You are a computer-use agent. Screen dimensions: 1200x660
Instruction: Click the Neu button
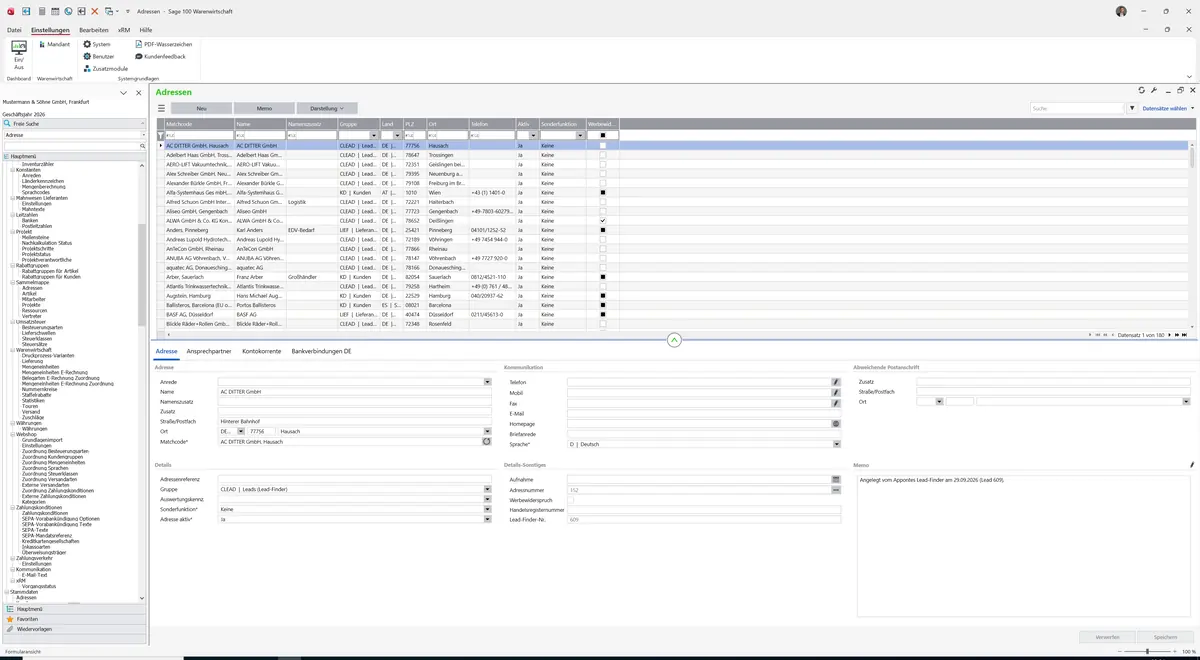(201, 108)
